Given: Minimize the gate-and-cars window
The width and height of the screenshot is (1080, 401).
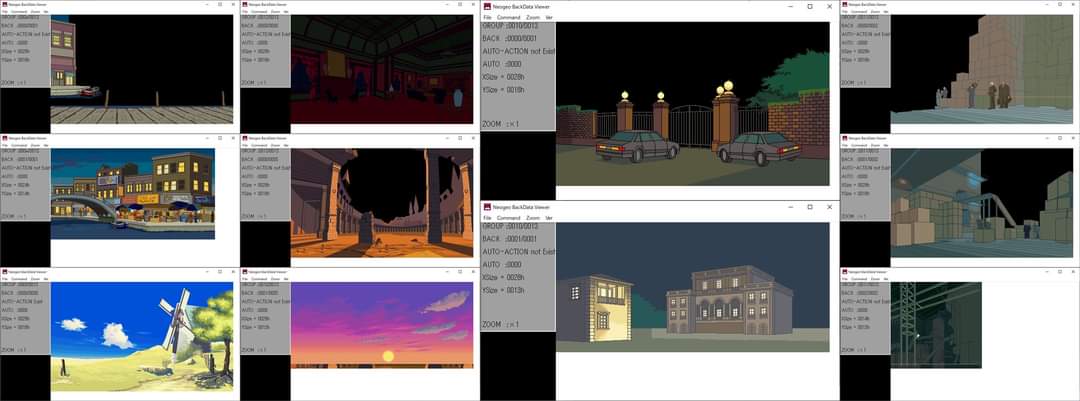Looking at the screenshot, I should coord(790,6).
